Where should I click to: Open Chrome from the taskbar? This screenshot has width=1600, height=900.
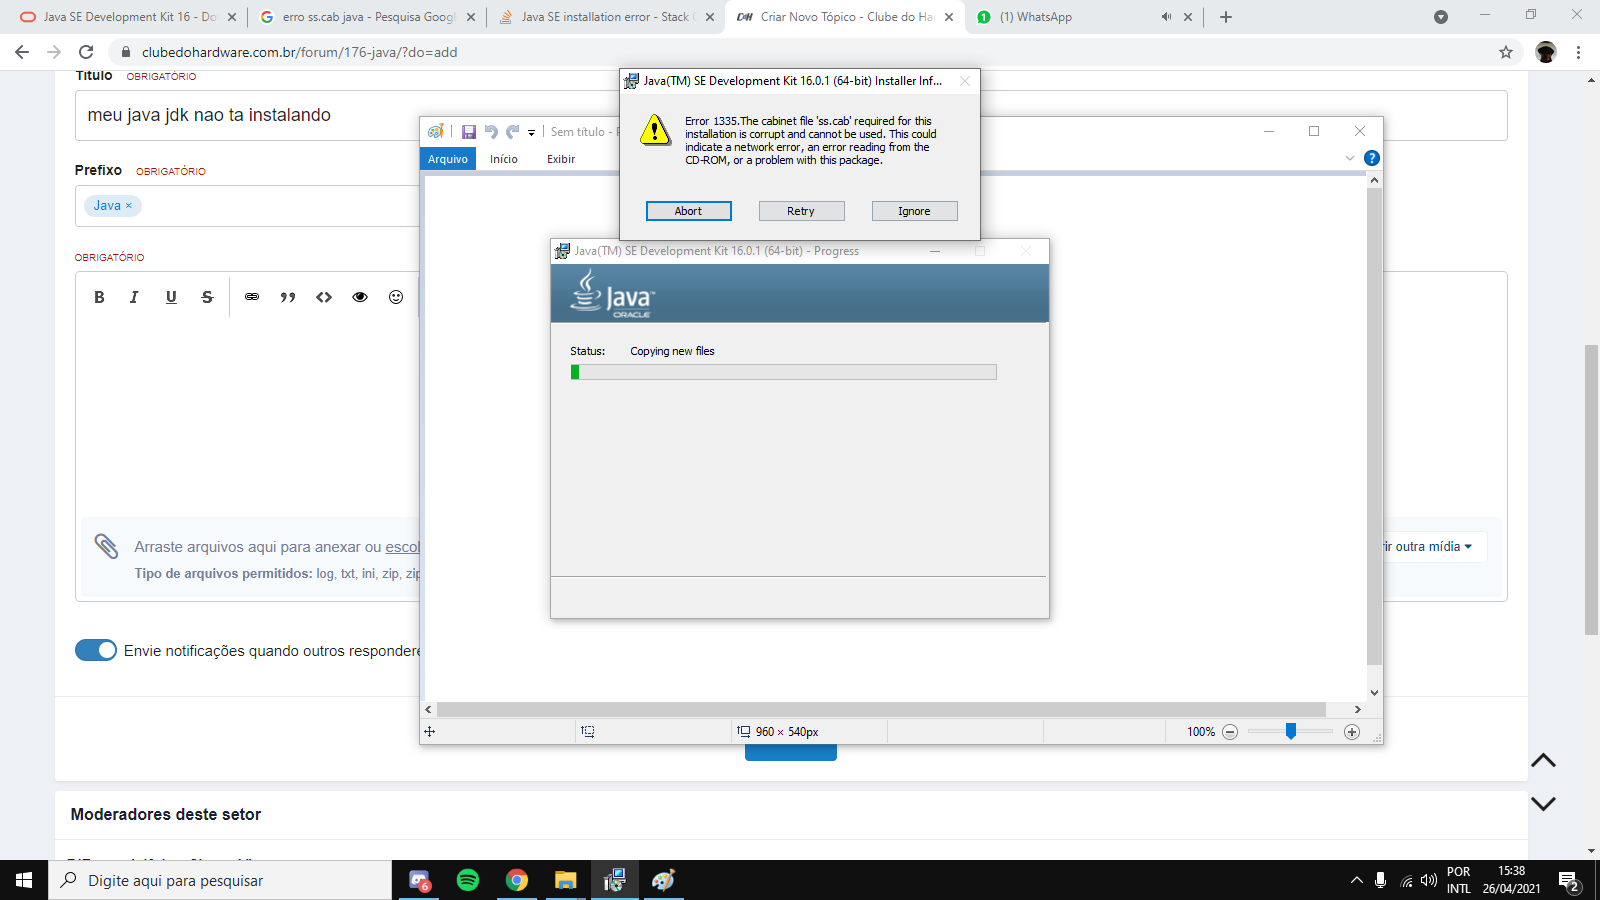[516, 880]
